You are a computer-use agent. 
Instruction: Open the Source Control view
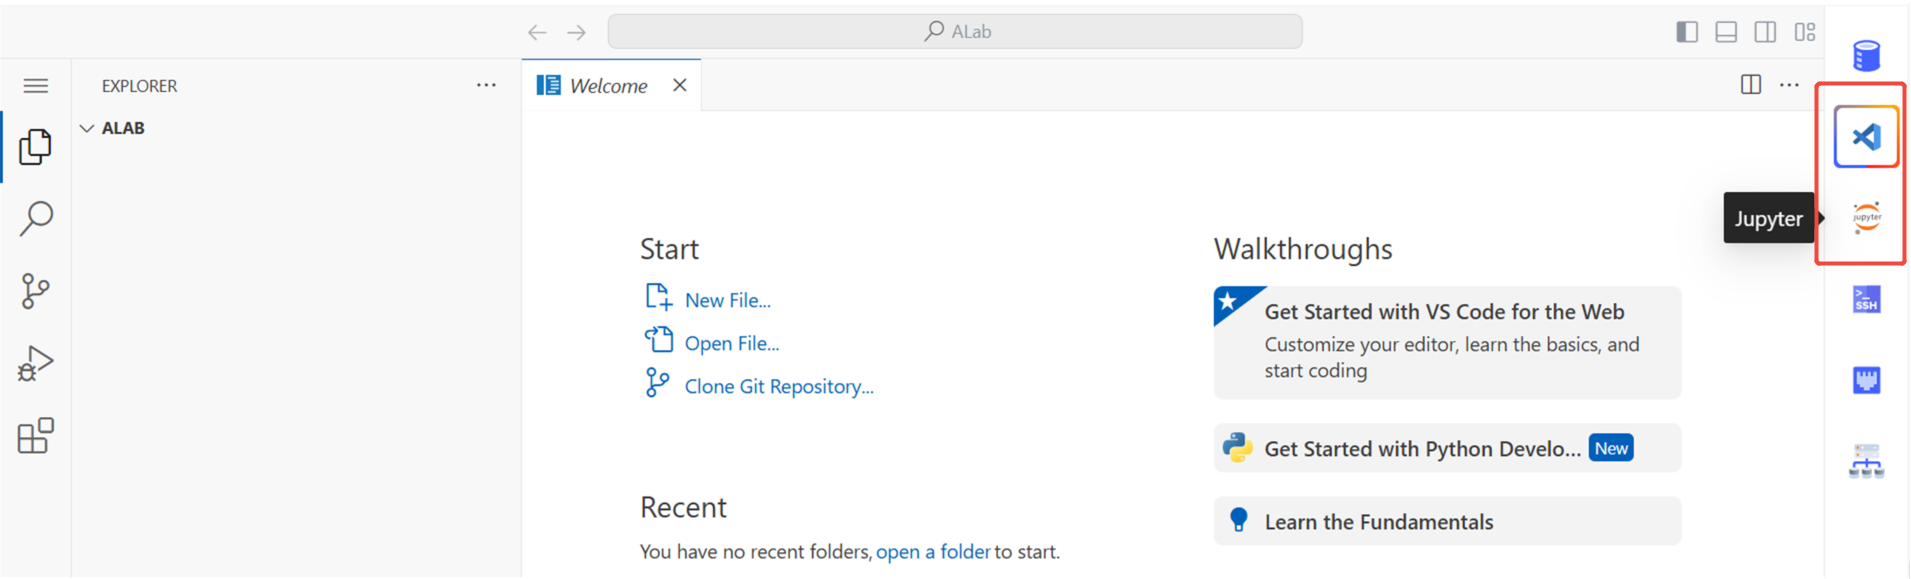click(35, 291)
